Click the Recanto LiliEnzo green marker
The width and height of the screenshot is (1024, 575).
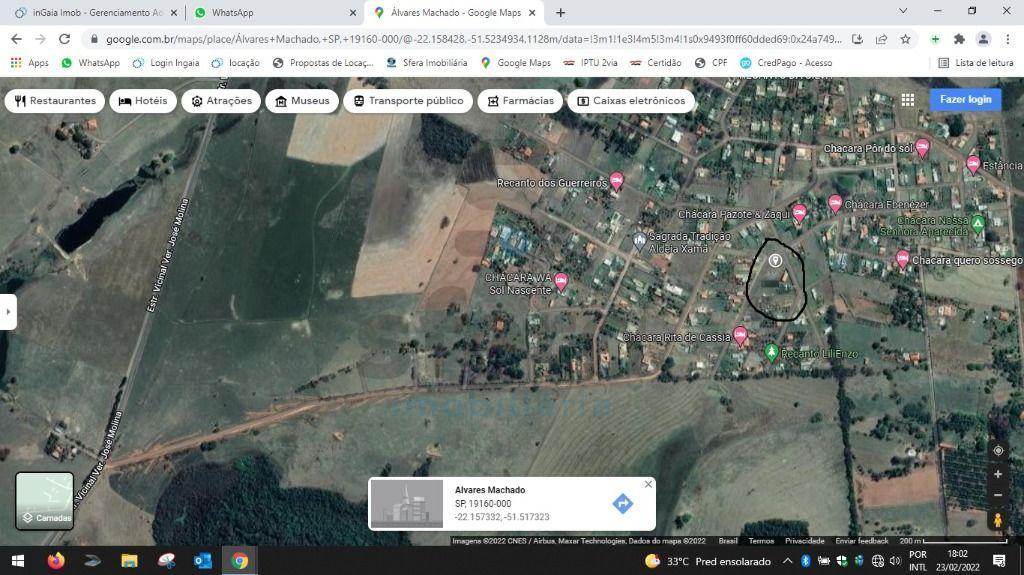tap(771, 352)
